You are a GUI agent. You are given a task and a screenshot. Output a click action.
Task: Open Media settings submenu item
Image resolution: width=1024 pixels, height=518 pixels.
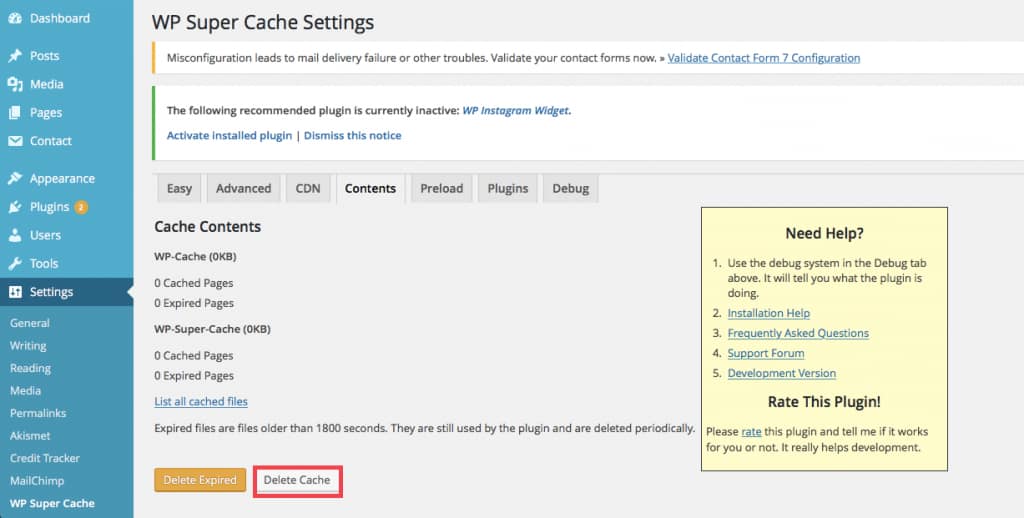click(25, 391)
